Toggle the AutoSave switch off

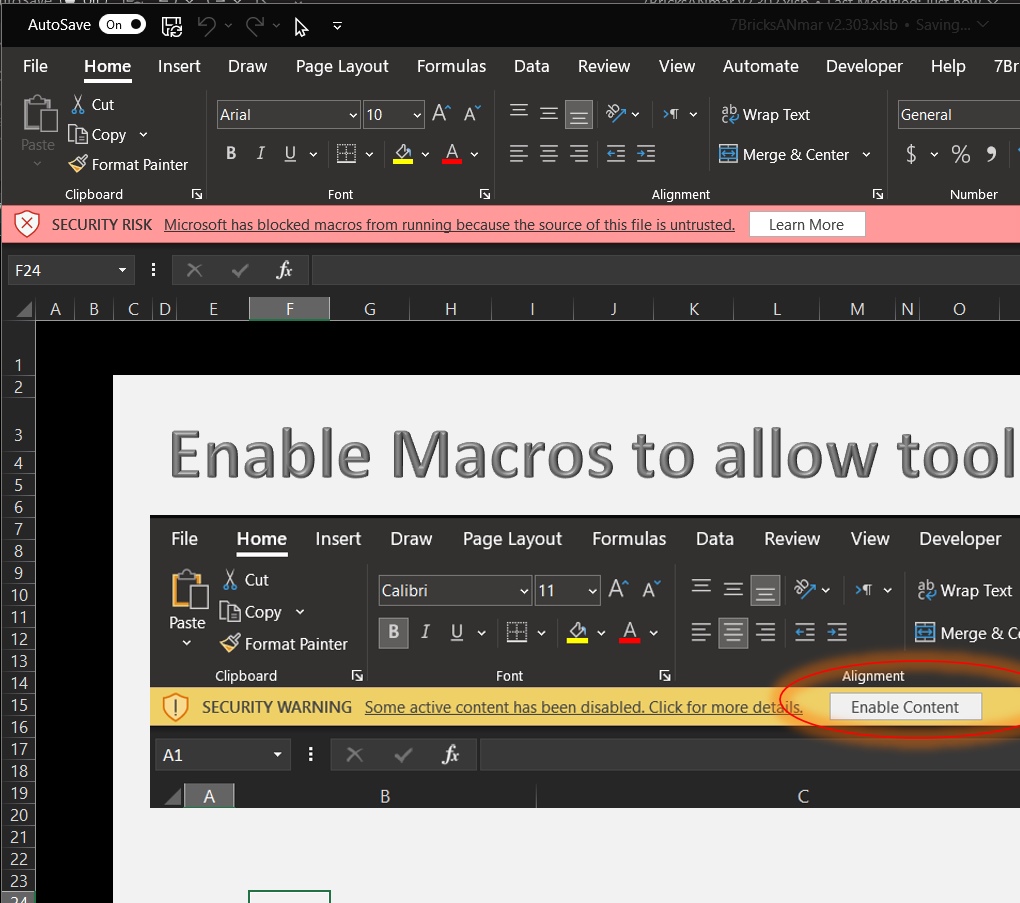pos(124,25)
